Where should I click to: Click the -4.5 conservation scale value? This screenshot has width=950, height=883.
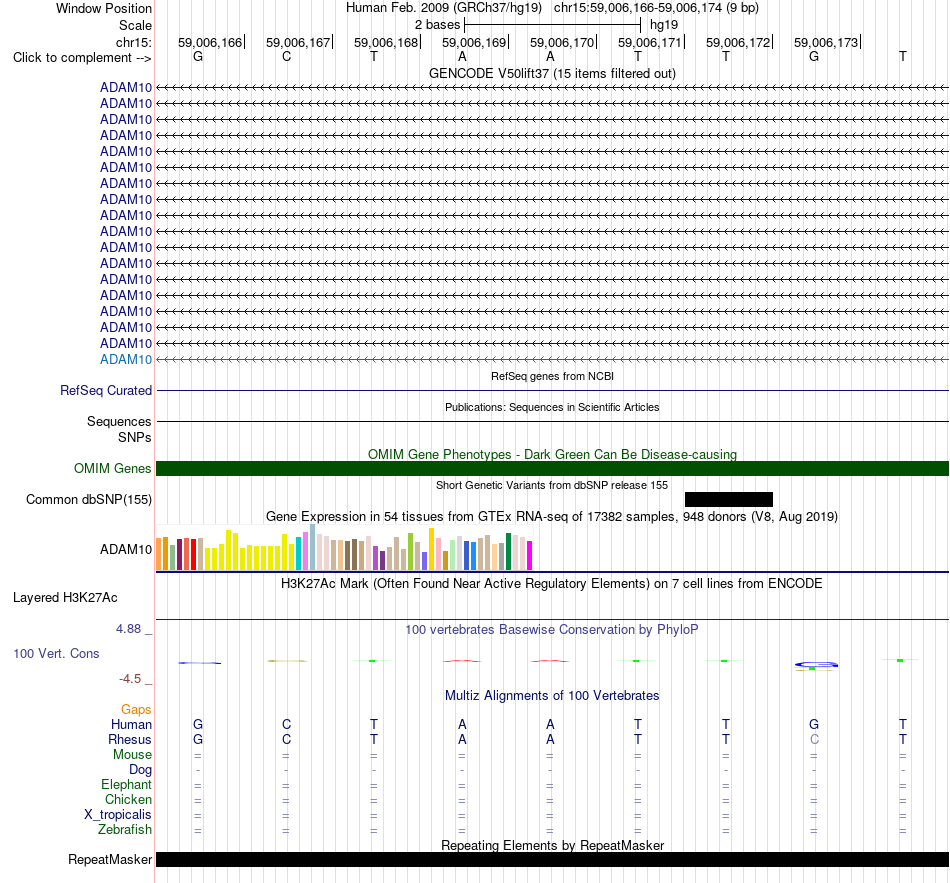pyautogui.click(x=130, y=679)
